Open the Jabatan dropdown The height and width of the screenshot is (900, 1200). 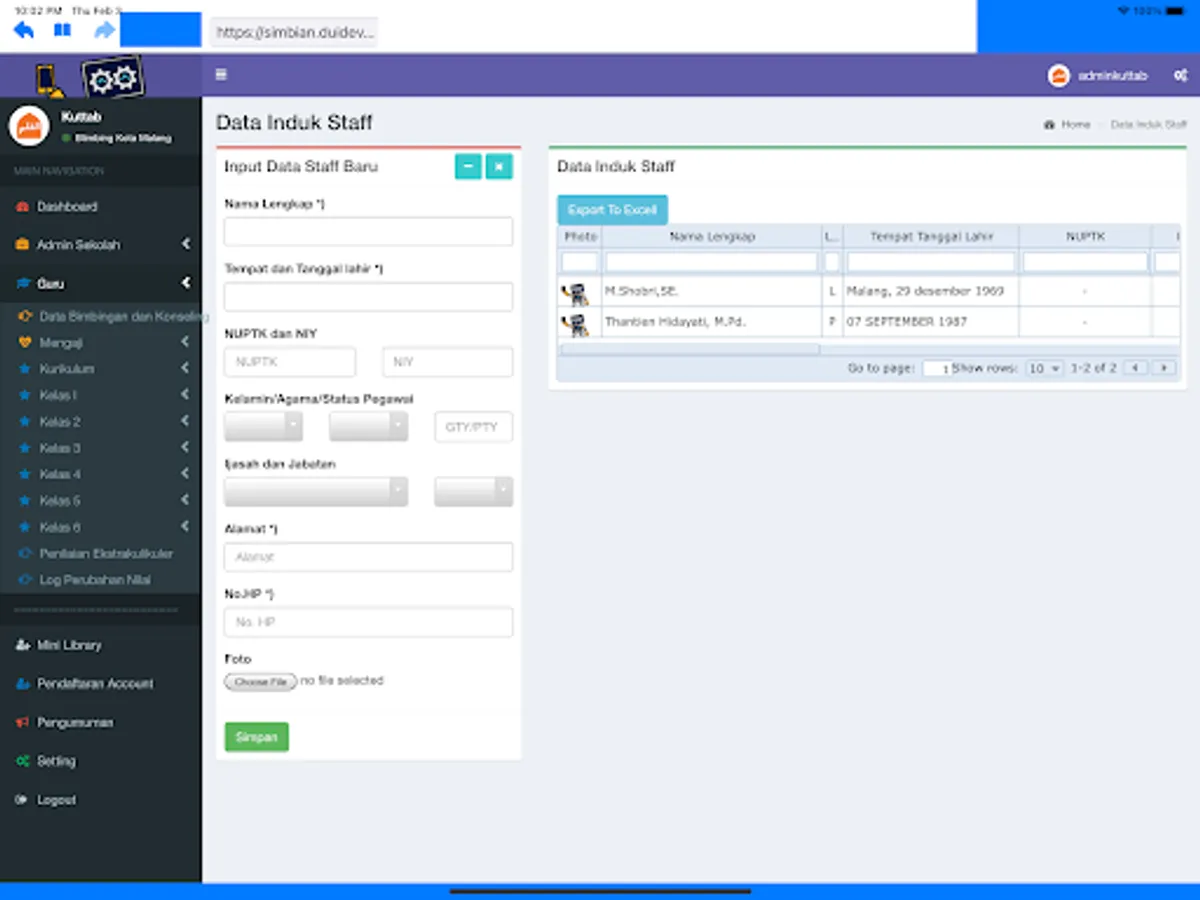[473, 492]
